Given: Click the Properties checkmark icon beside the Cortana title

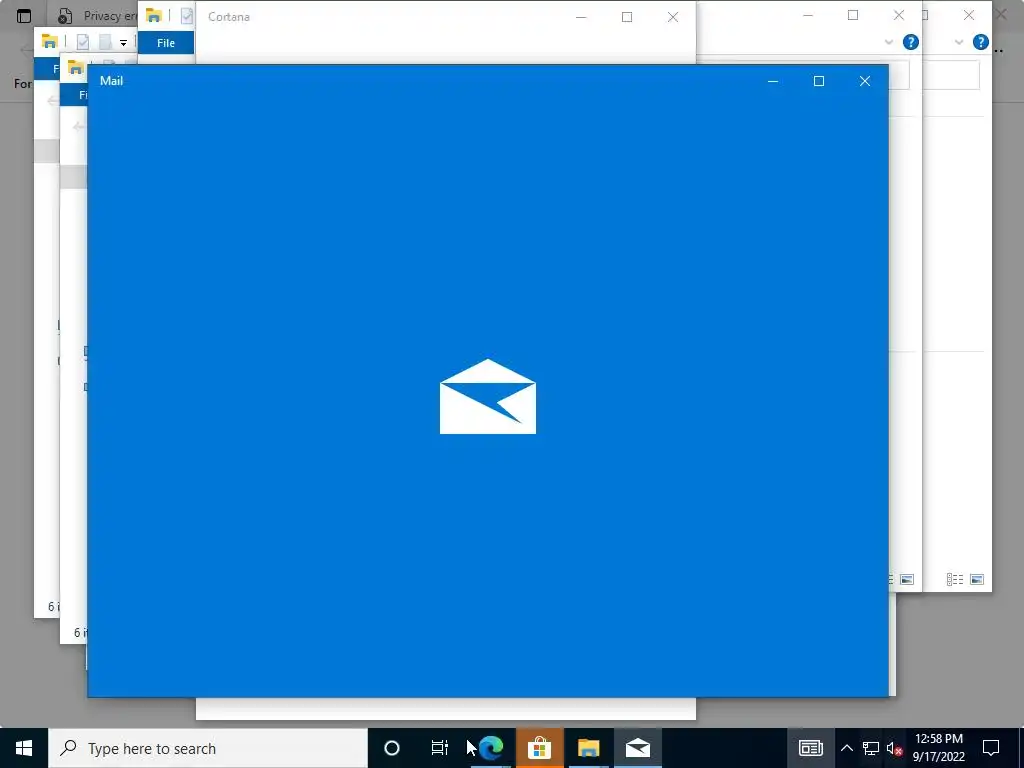Looking at the screenshot, I should (187, 16).
